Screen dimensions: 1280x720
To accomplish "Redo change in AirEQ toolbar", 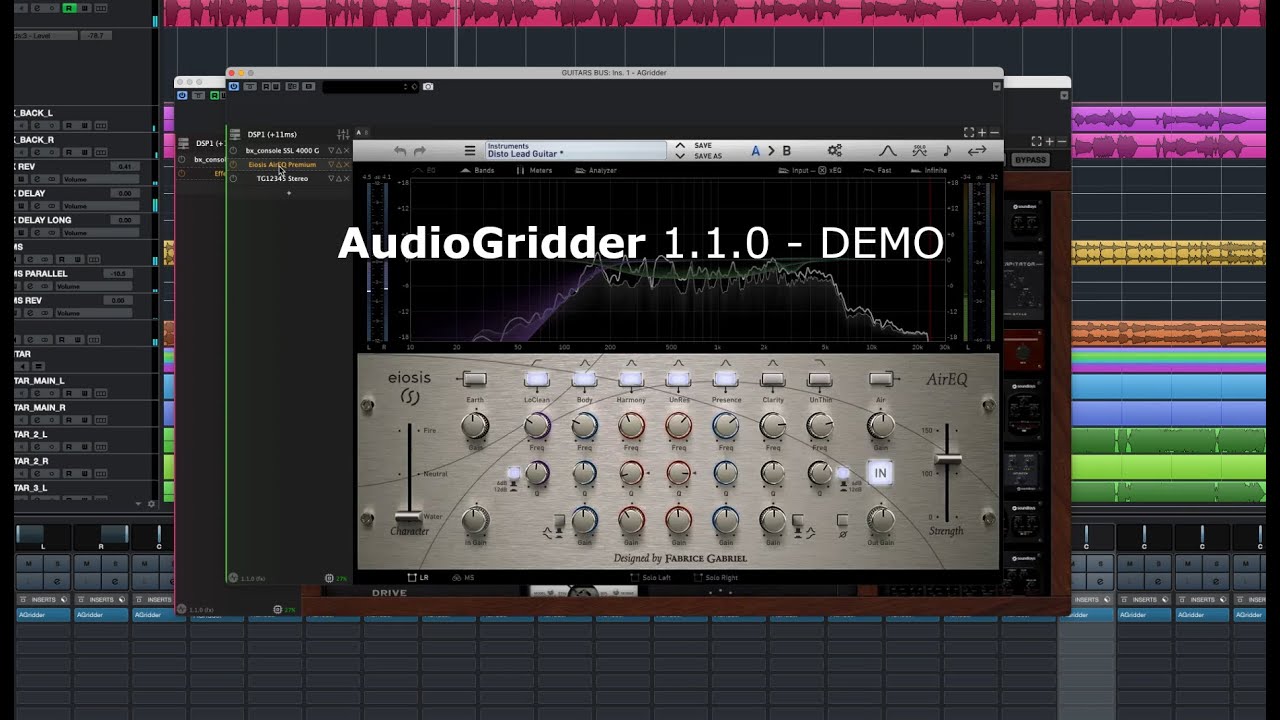I will 420,151.
